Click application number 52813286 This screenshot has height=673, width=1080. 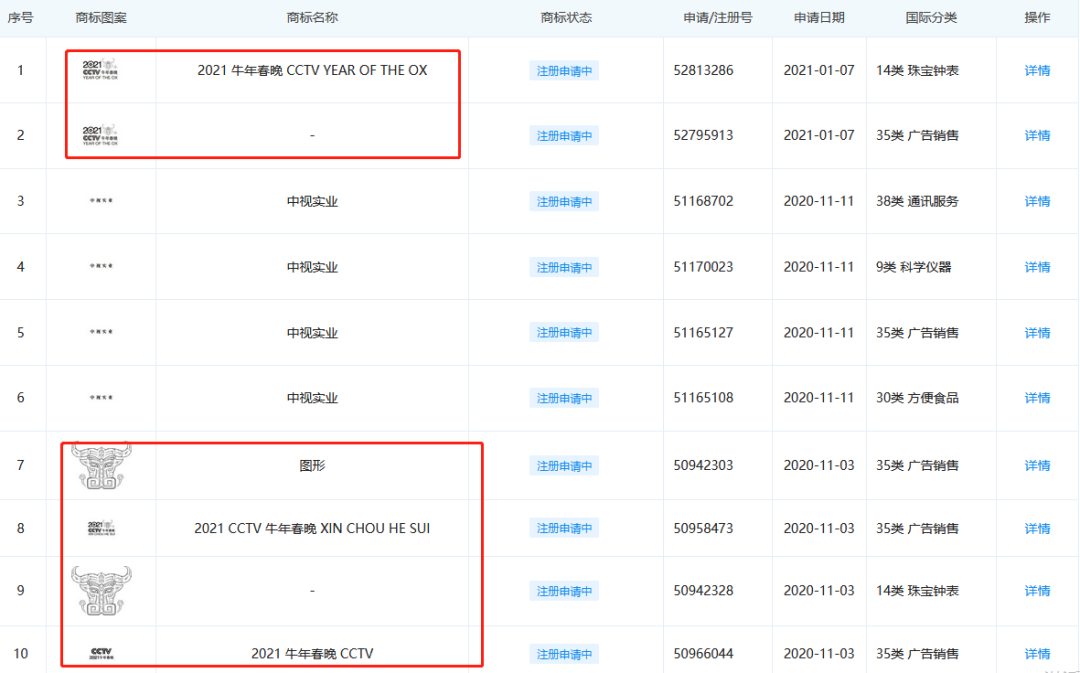point(703,70)
